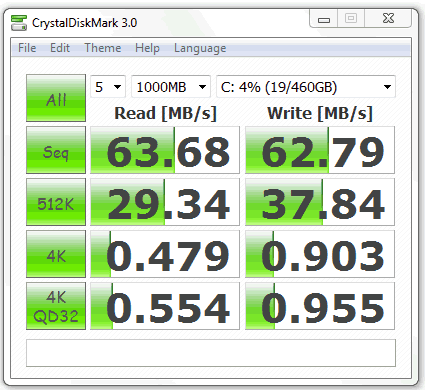Start the 4K random test

pyautogui.click(x=56, y=254)
